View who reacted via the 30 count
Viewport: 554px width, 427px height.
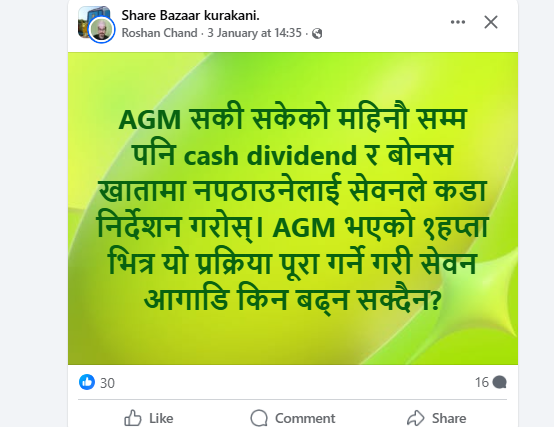107,383
